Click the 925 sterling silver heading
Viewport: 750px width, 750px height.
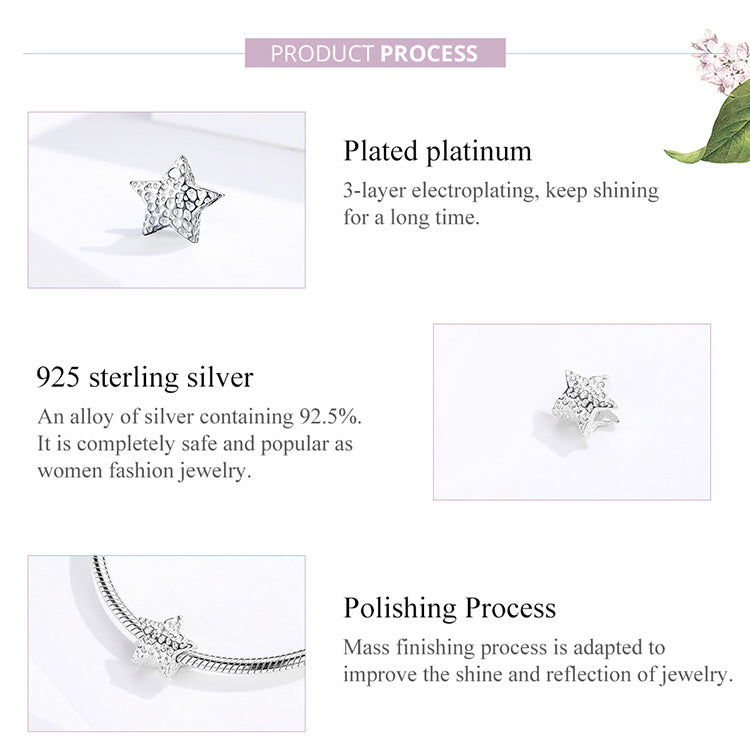coord(144,377)
